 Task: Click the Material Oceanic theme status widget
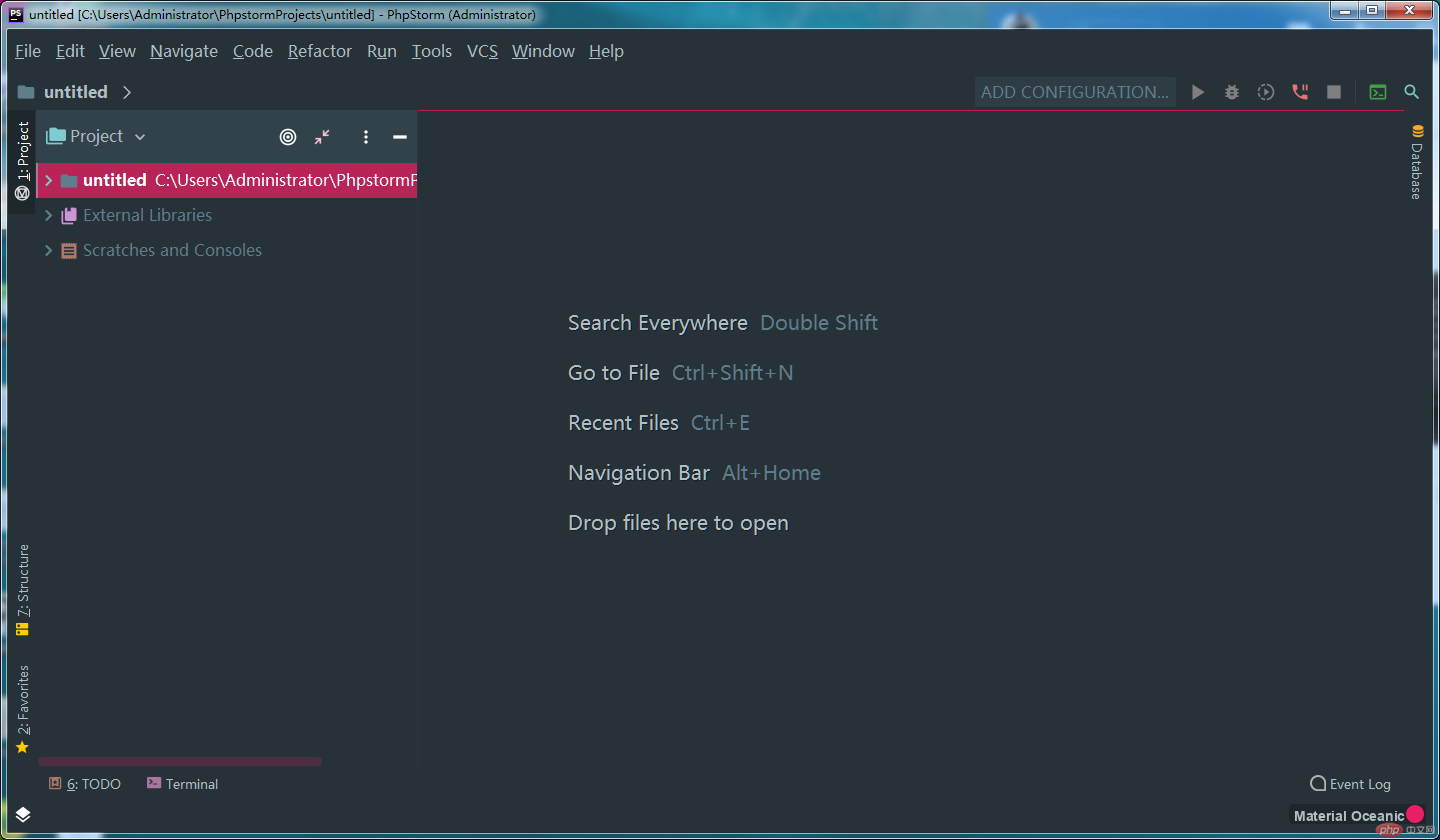click(x=1348, y=816)
